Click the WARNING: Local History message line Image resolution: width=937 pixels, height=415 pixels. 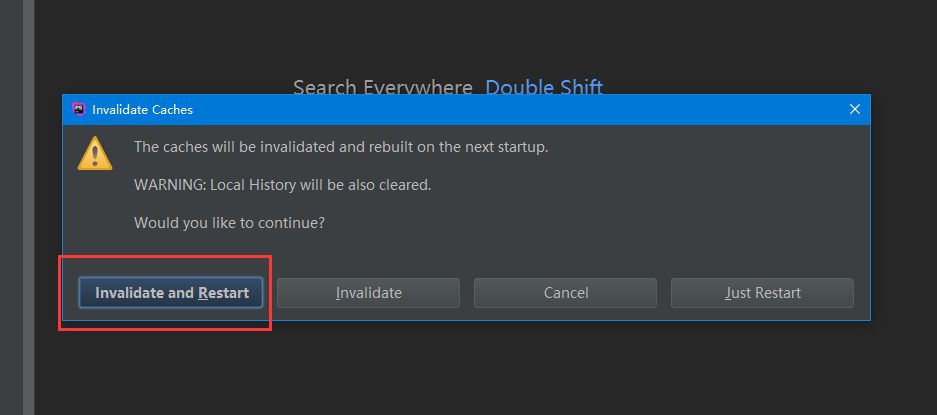[283, 185]
